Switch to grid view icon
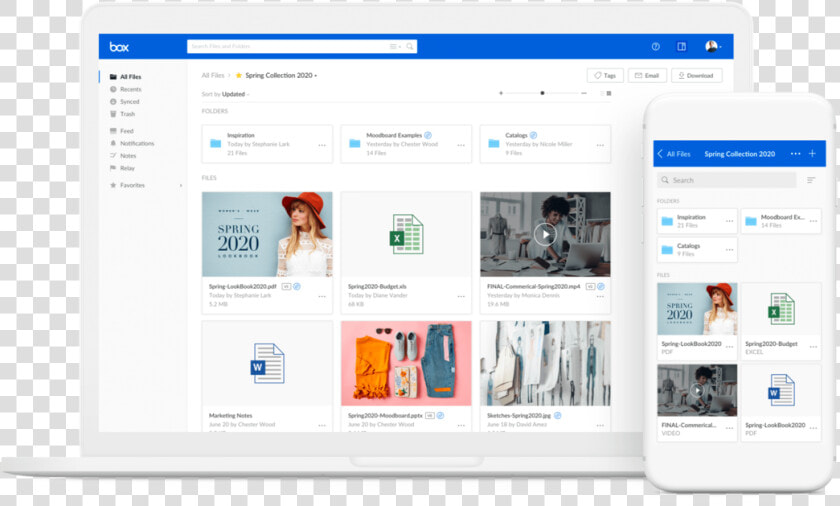The height and width of the screenshot is (506, 840). 609,93
